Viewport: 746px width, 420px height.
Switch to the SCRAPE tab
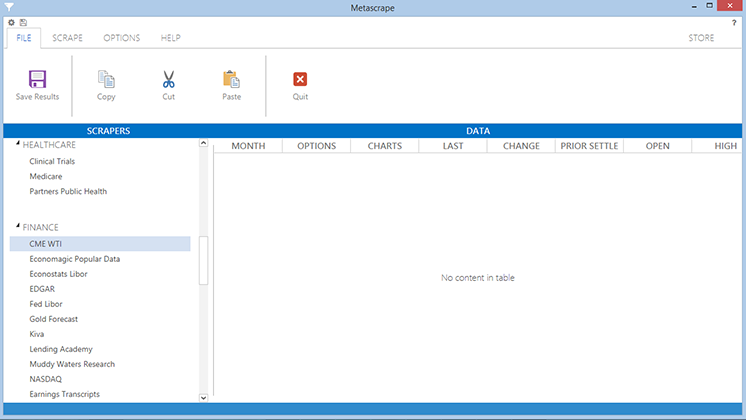pyautogui.click(x=67, y=38)
